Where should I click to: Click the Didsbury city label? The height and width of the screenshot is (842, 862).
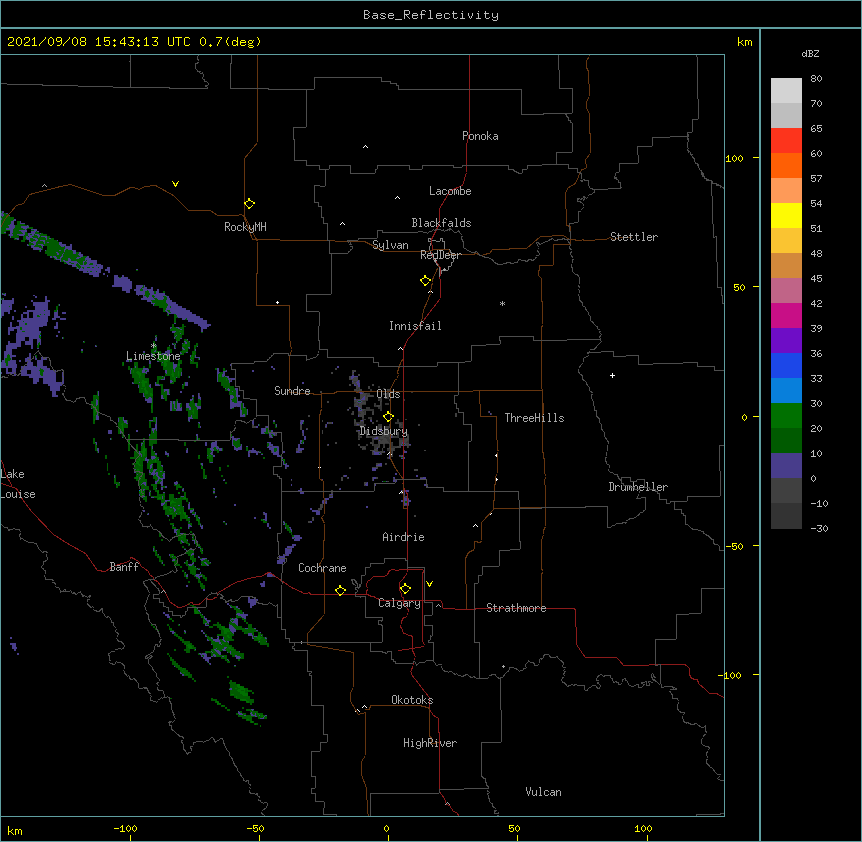(x=384, y=431)
